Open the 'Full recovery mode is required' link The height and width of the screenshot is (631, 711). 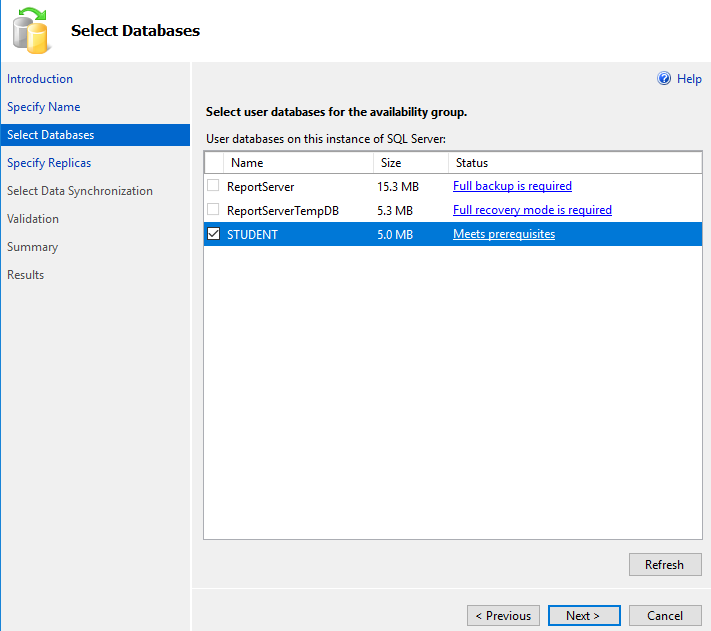(x=532, y=210)
